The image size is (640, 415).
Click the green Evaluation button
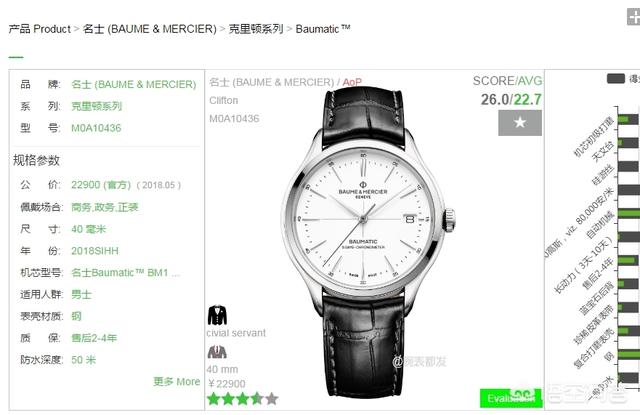(x=511, y=398)
